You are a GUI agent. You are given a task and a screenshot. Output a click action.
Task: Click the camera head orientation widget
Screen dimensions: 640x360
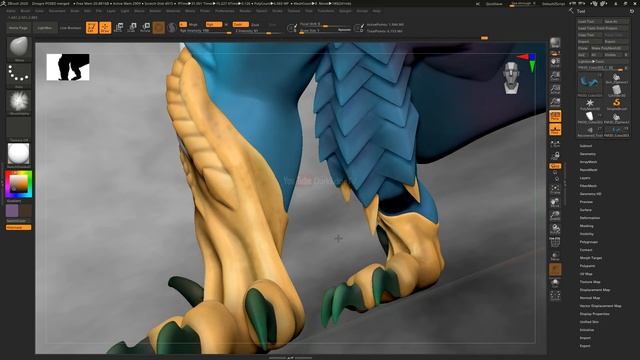[511, 77]
